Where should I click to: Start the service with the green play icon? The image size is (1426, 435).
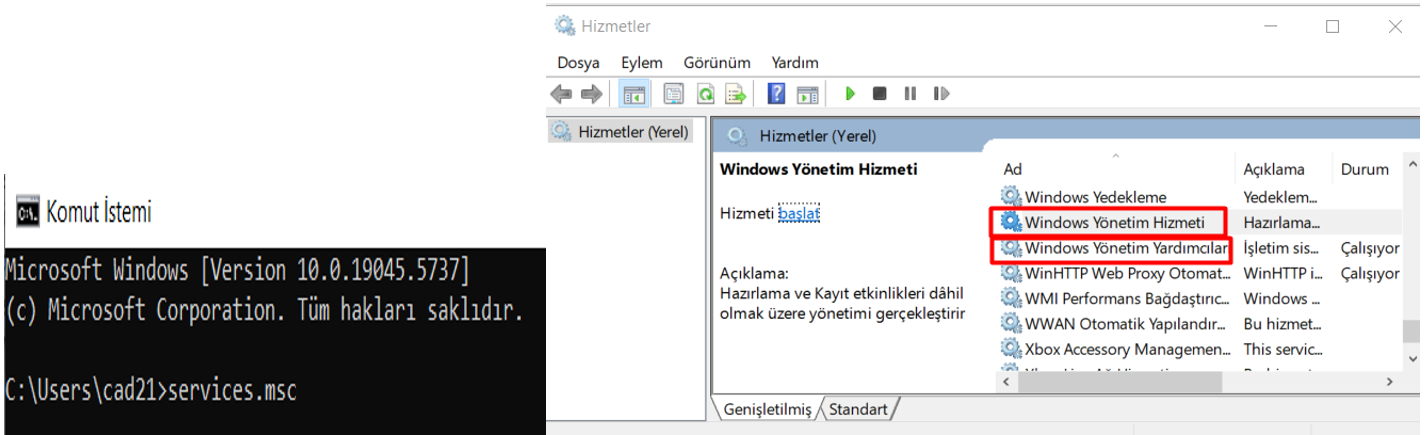(x=850, y=93)
